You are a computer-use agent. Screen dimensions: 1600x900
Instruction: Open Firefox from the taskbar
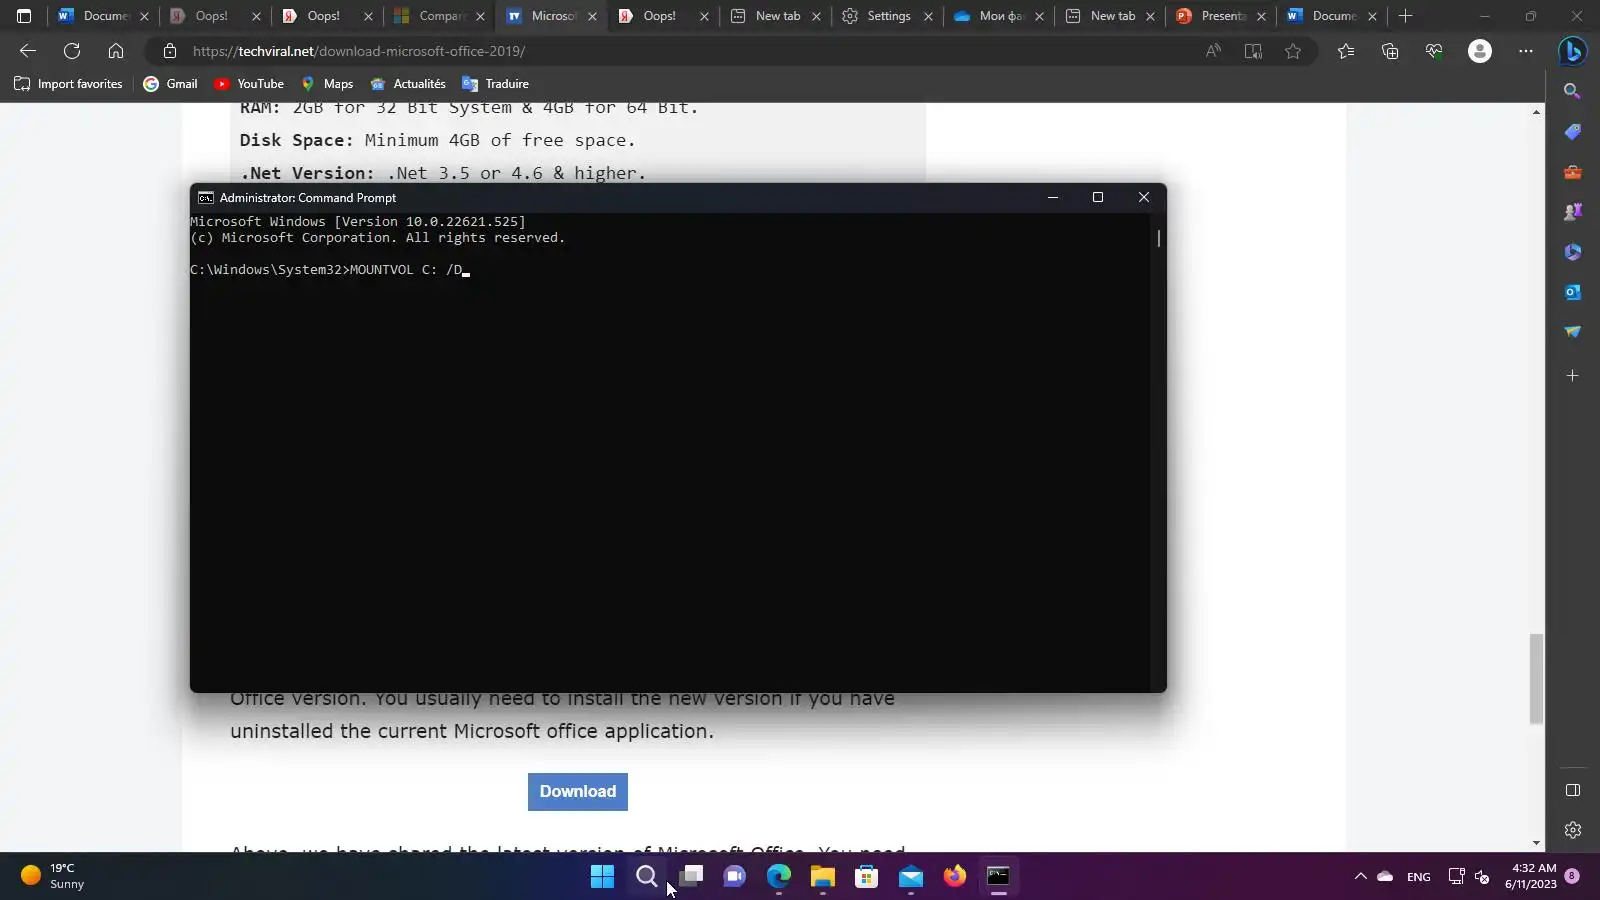pos(955,877)
